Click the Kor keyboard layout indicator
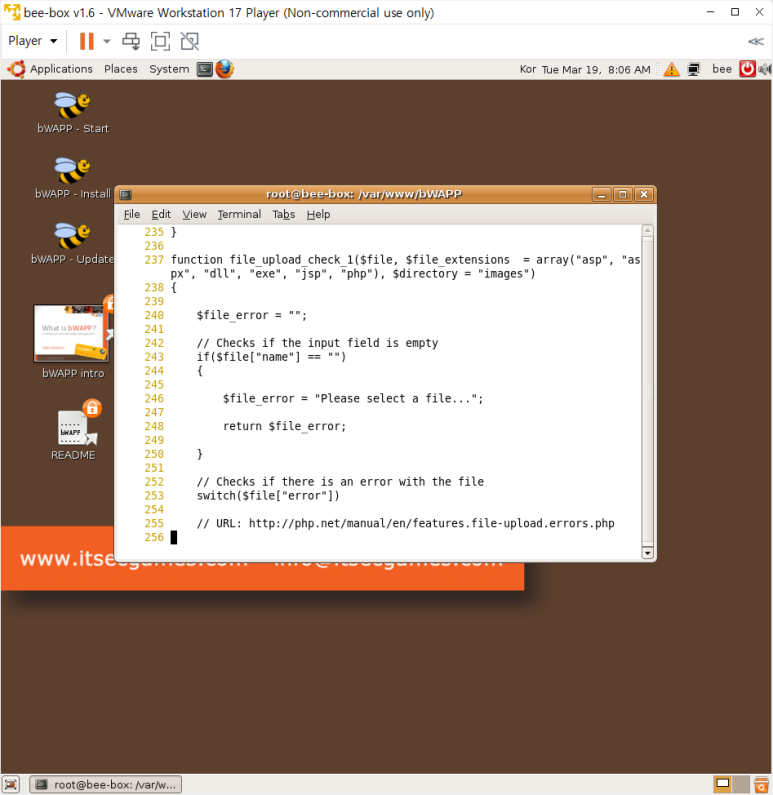 click(528, 69)
